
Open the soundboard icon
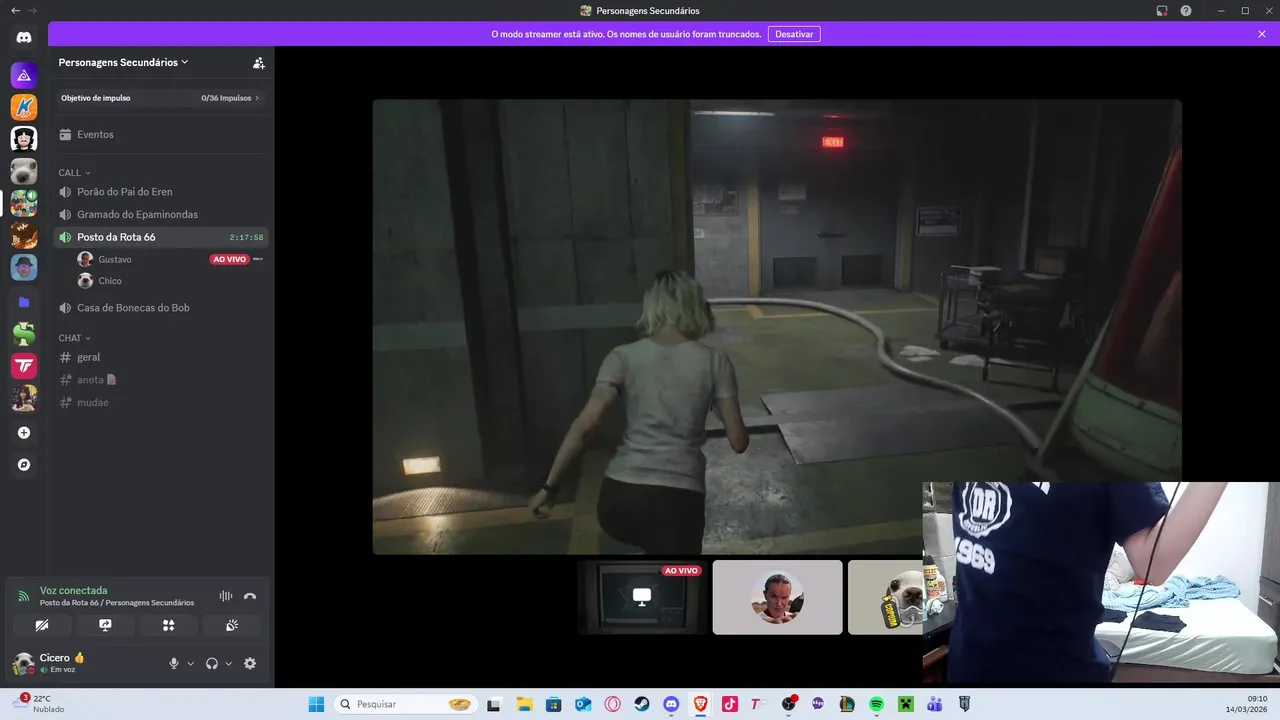232,625
